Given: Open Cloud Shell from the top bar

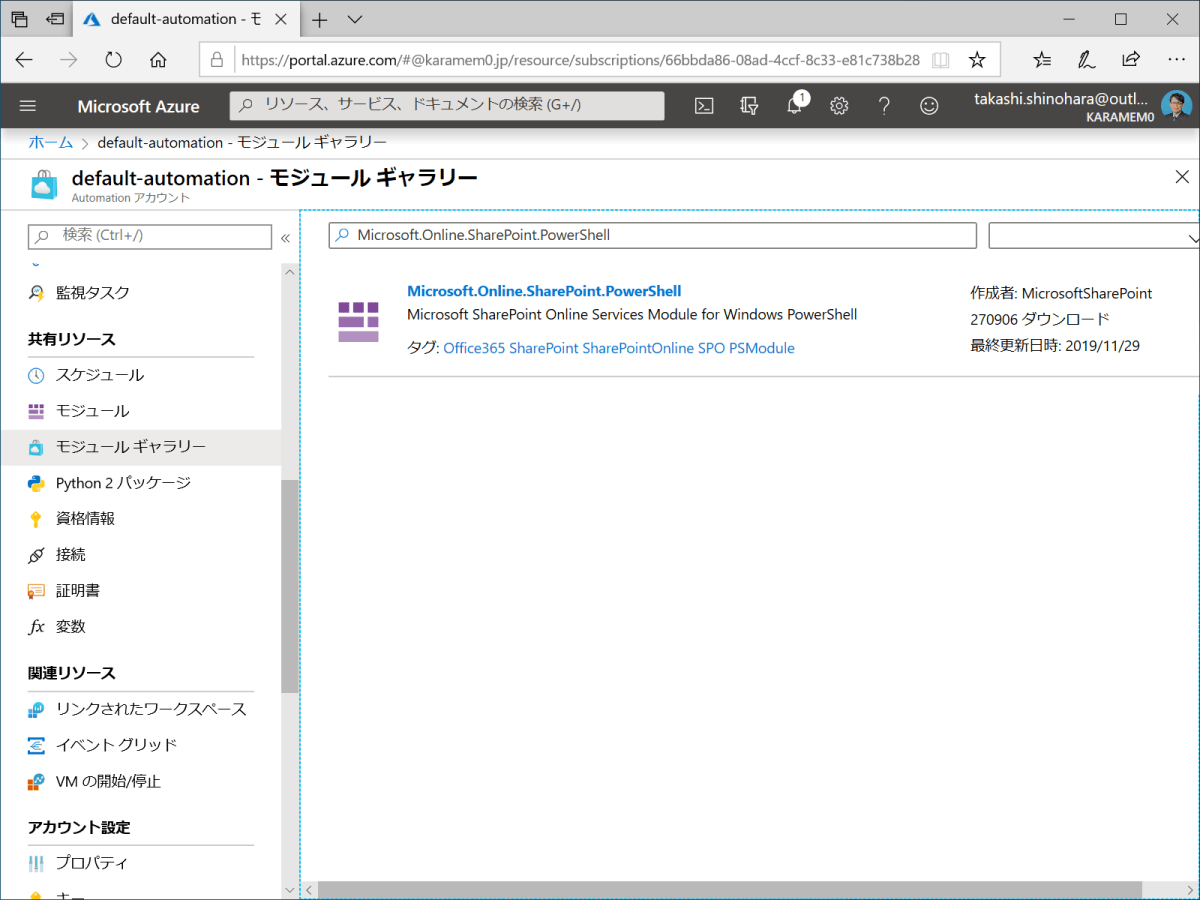Looking at the screenshot, I should tap(704, 106).
